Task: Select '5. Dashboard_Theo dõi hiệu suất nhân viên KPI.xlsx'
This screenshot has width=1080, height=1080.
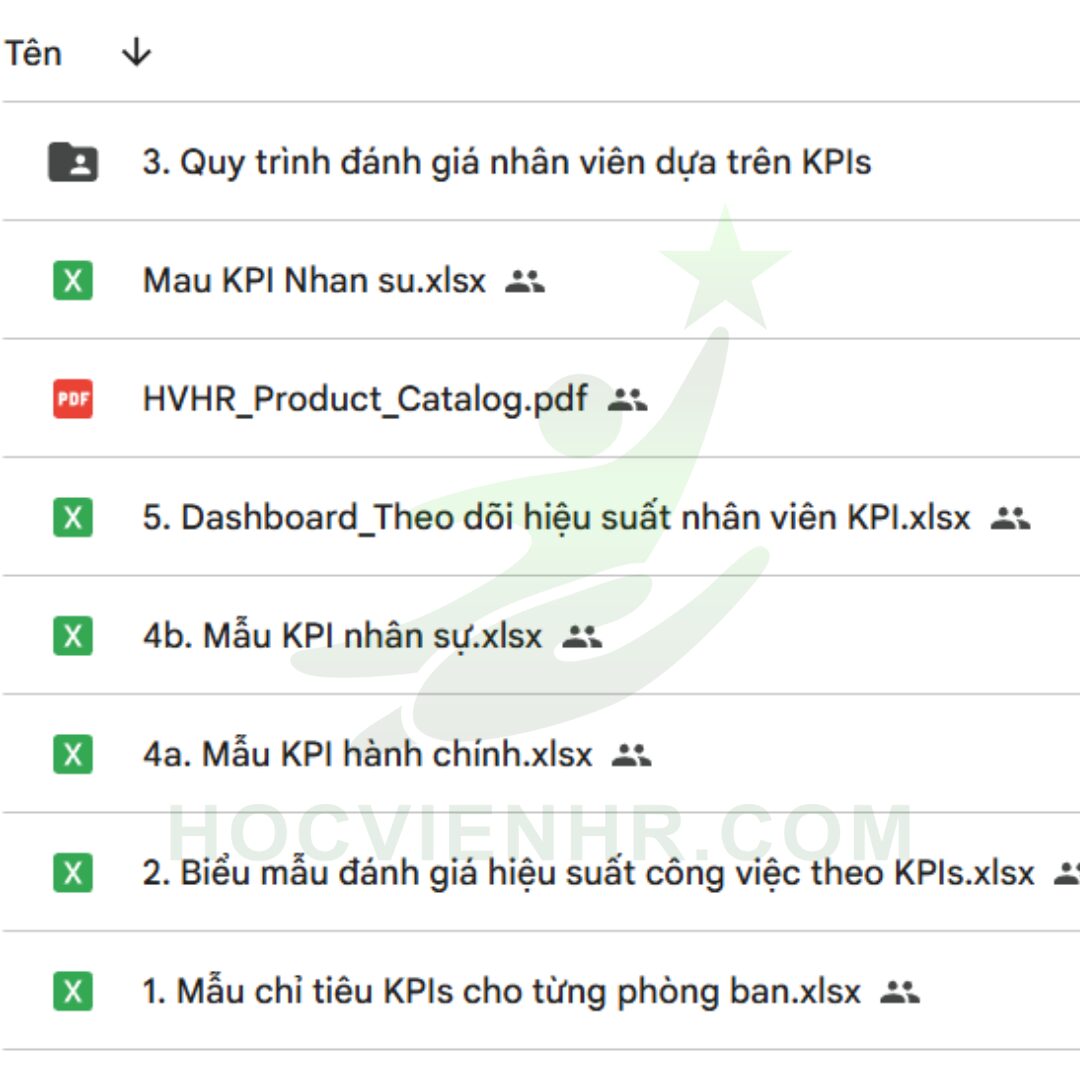Action: tap(557, 517)
